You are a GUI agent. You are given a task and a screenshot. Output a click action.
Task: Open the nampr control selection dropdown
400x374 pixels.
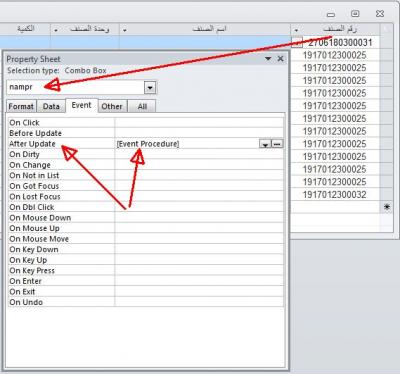tap(150, 88)
